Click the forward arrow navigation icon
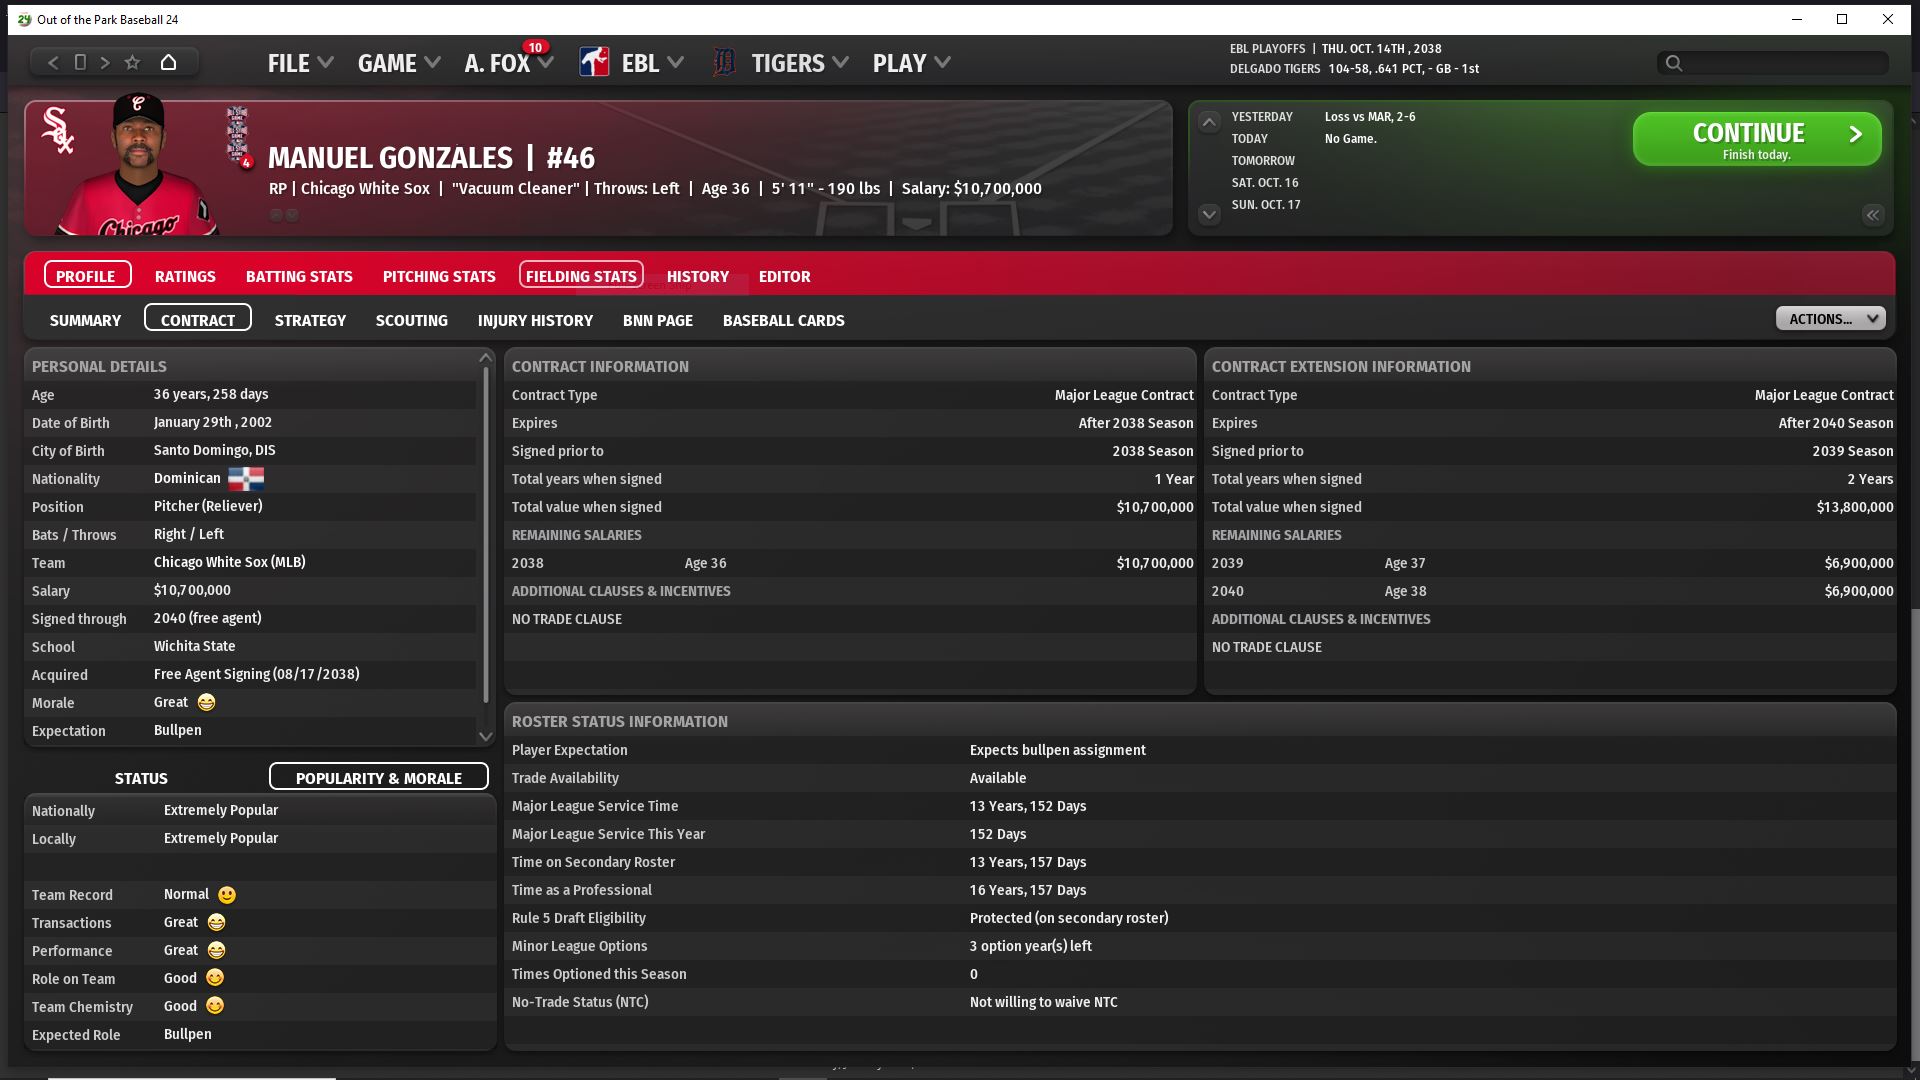 pos(105,62)
